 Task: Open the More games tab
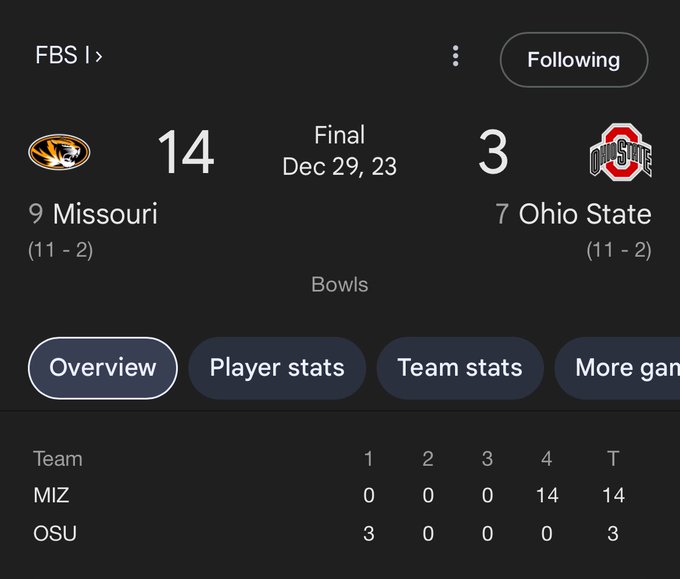click(618, 368)
